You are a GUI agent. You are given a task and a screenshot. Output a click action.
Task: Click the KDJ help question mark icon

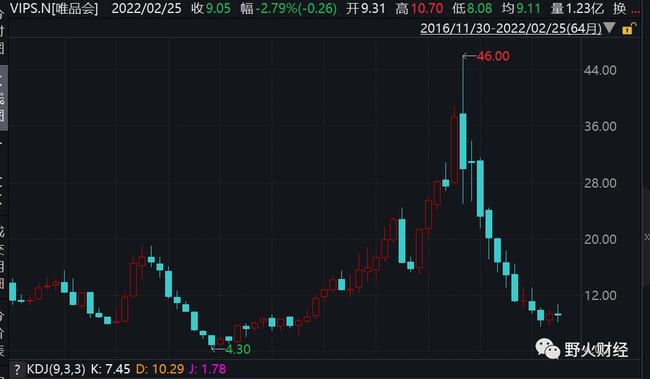[17, 369]
